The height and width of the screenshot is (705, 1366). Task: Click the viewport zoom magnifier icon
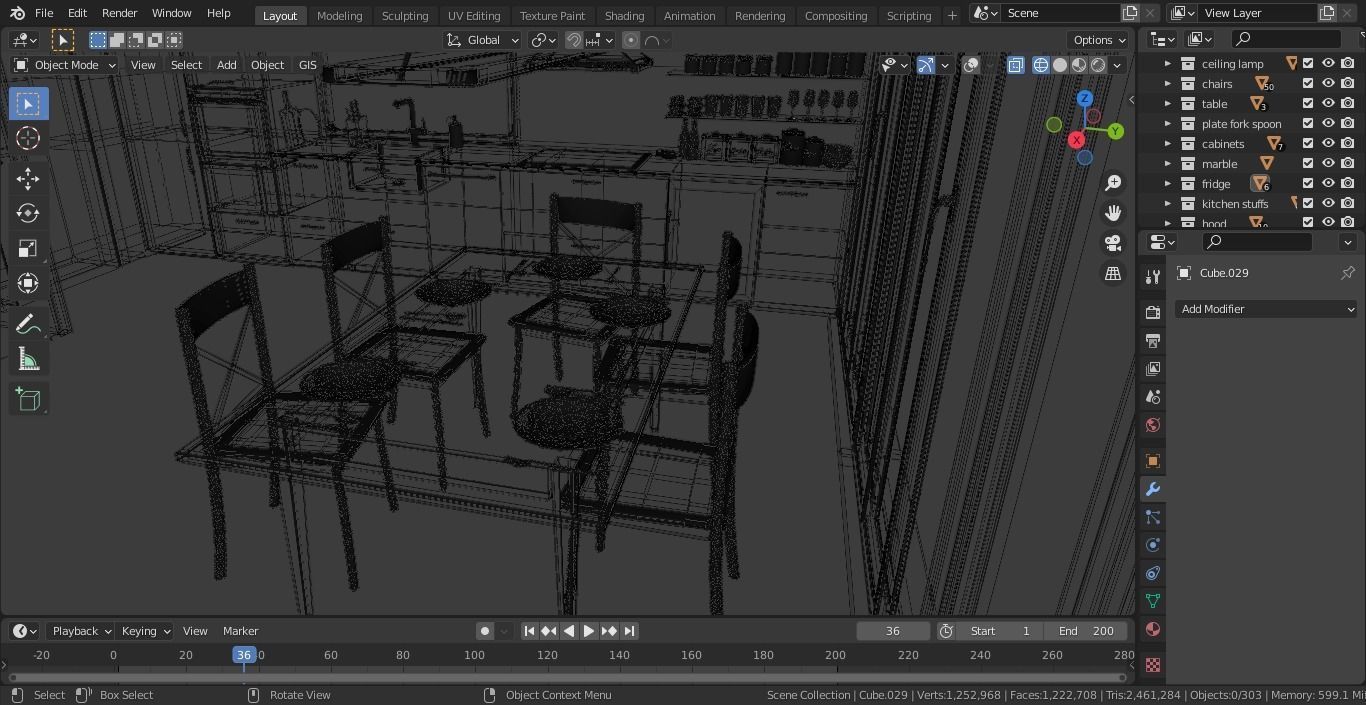tap(1113, 183)
